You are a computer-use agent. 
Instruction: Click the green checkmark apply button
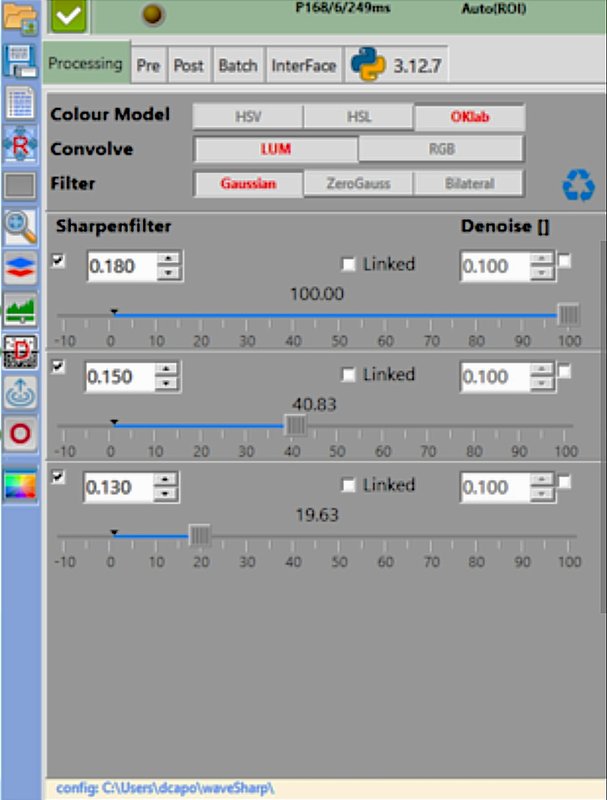[68, 16]
